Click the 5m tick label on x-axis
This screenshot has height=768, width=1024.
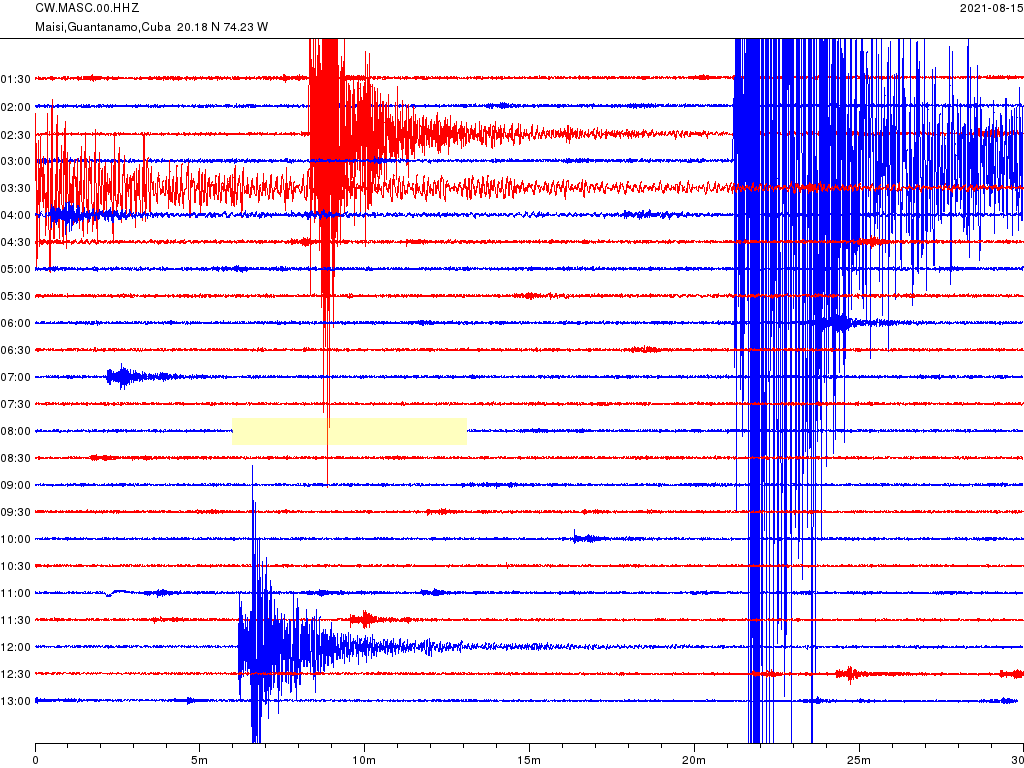[x=199, y=761]
